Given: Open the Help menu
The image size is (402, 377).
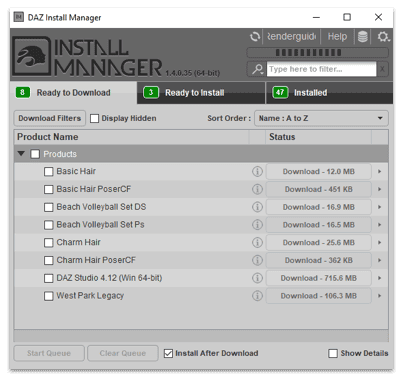Looking at the screenshot, I should tap(337, 36).
